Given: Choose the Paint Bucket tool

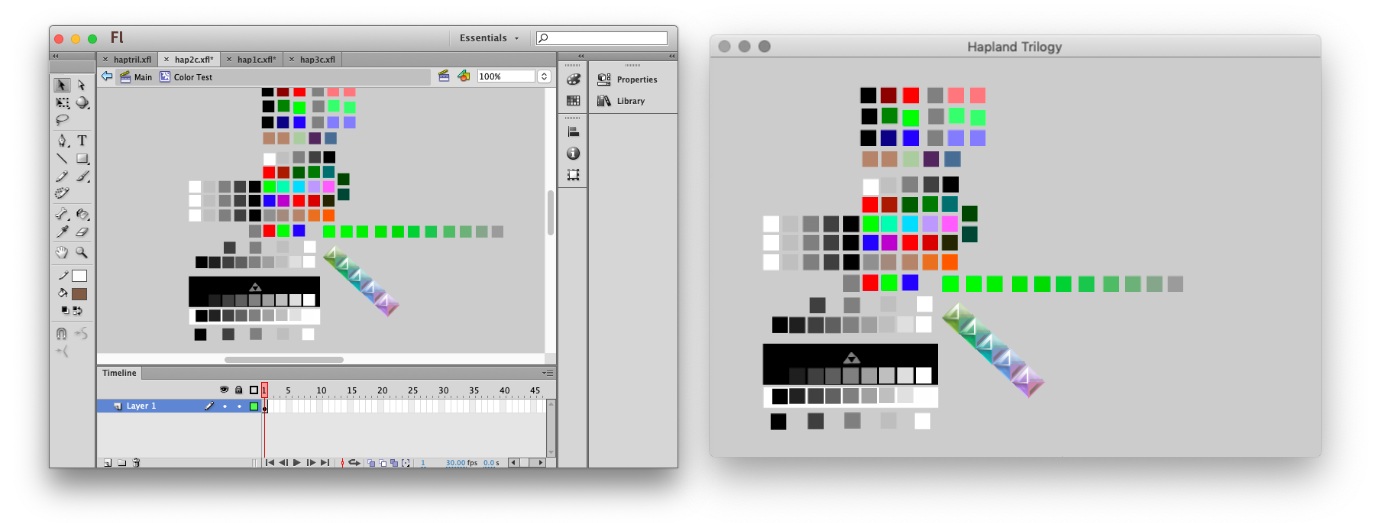Looking at the screenshot, I should coord(82,214).
